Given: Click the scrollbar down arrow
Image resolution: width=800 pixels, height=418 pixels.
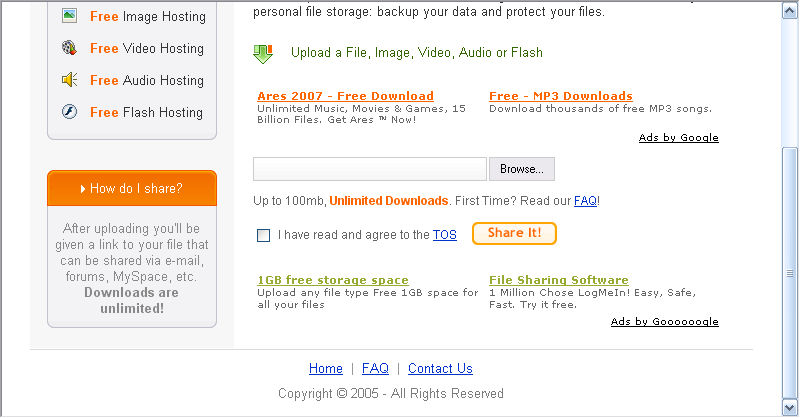Looking at the screenshot, I should [790, 407].
